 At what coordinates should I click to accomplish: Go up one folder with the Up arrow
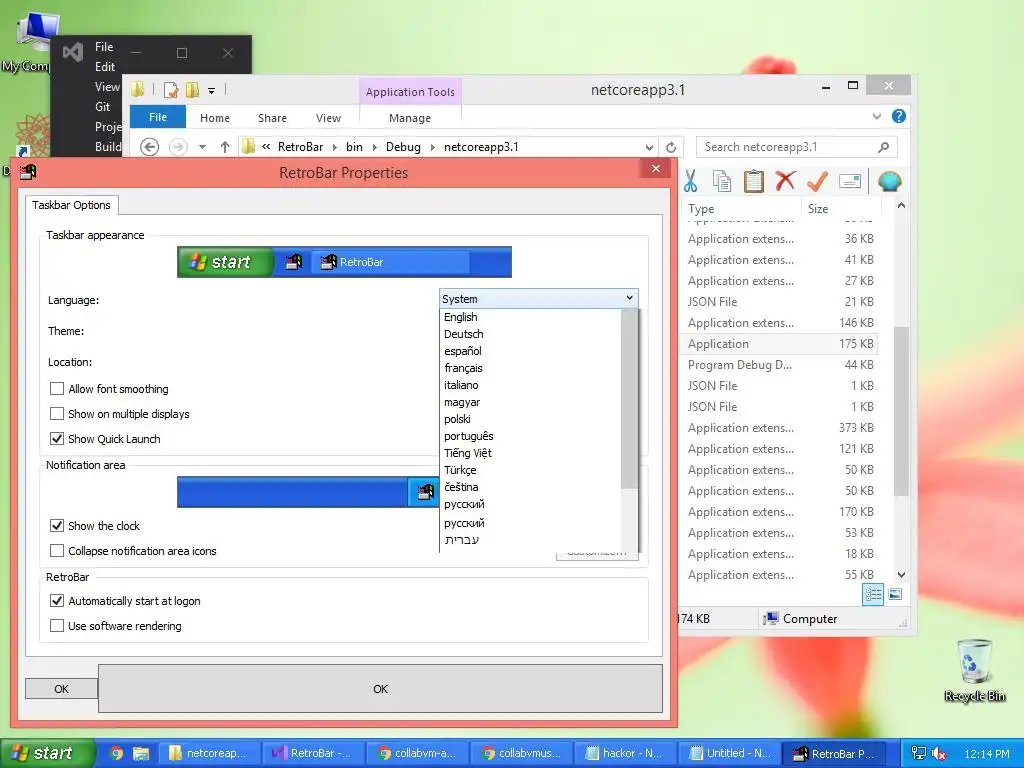[225, 147]
